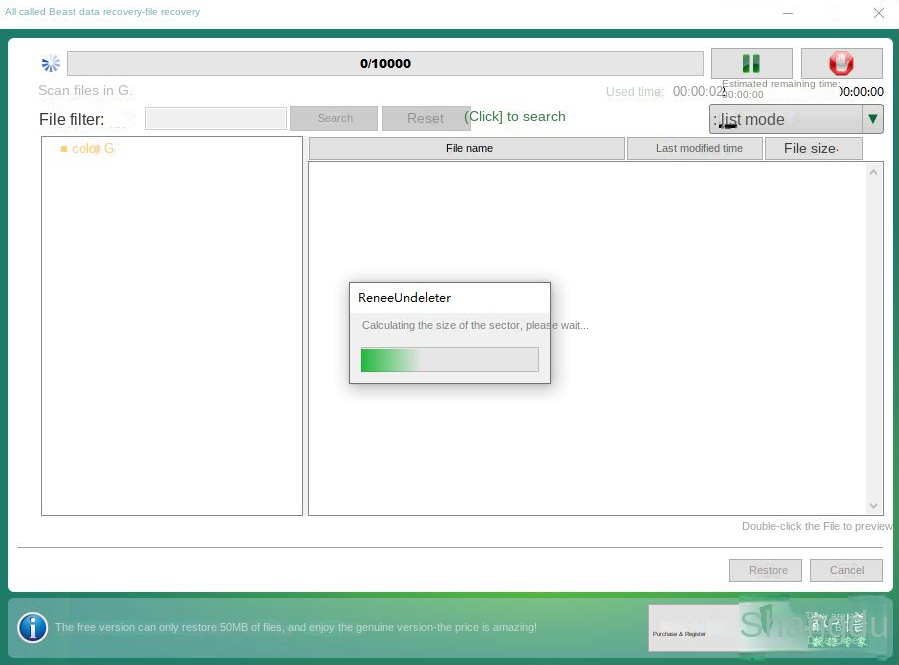The height and width of the screenshot is (665, 899).
Task: Sort by the File name column header
Action: click(x=468, y=148)
